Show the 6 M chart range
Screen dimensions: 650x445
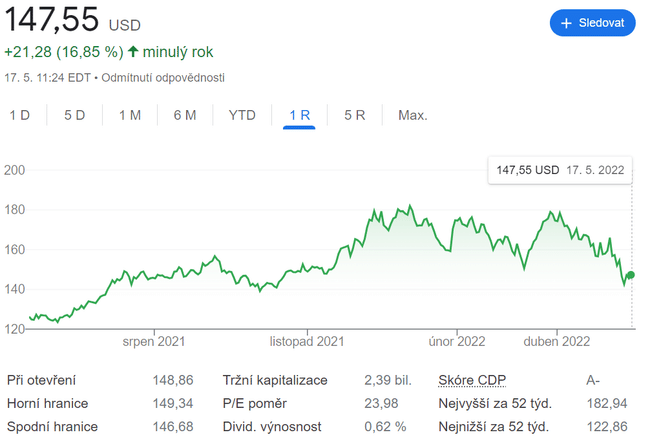pos(185,115)
